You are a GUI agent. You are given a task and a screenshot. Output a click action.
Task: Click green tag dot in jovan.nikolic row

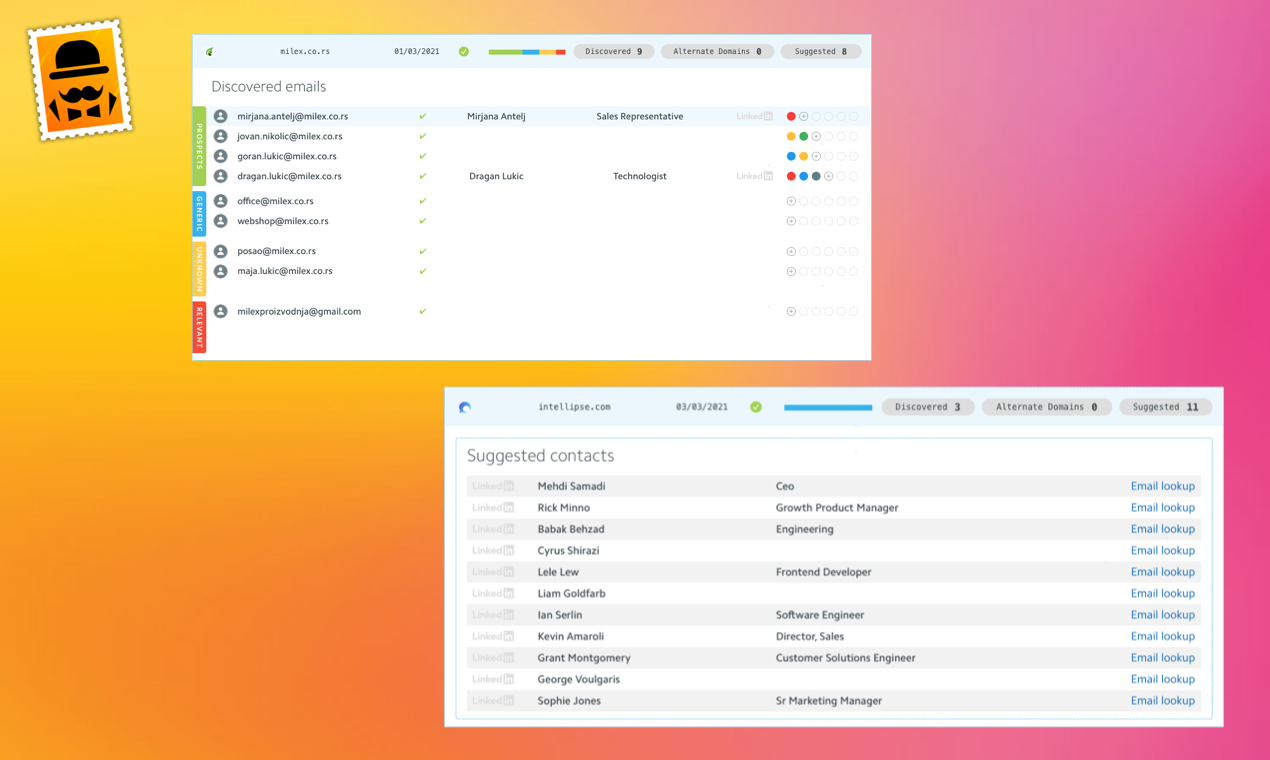(803, 136)
